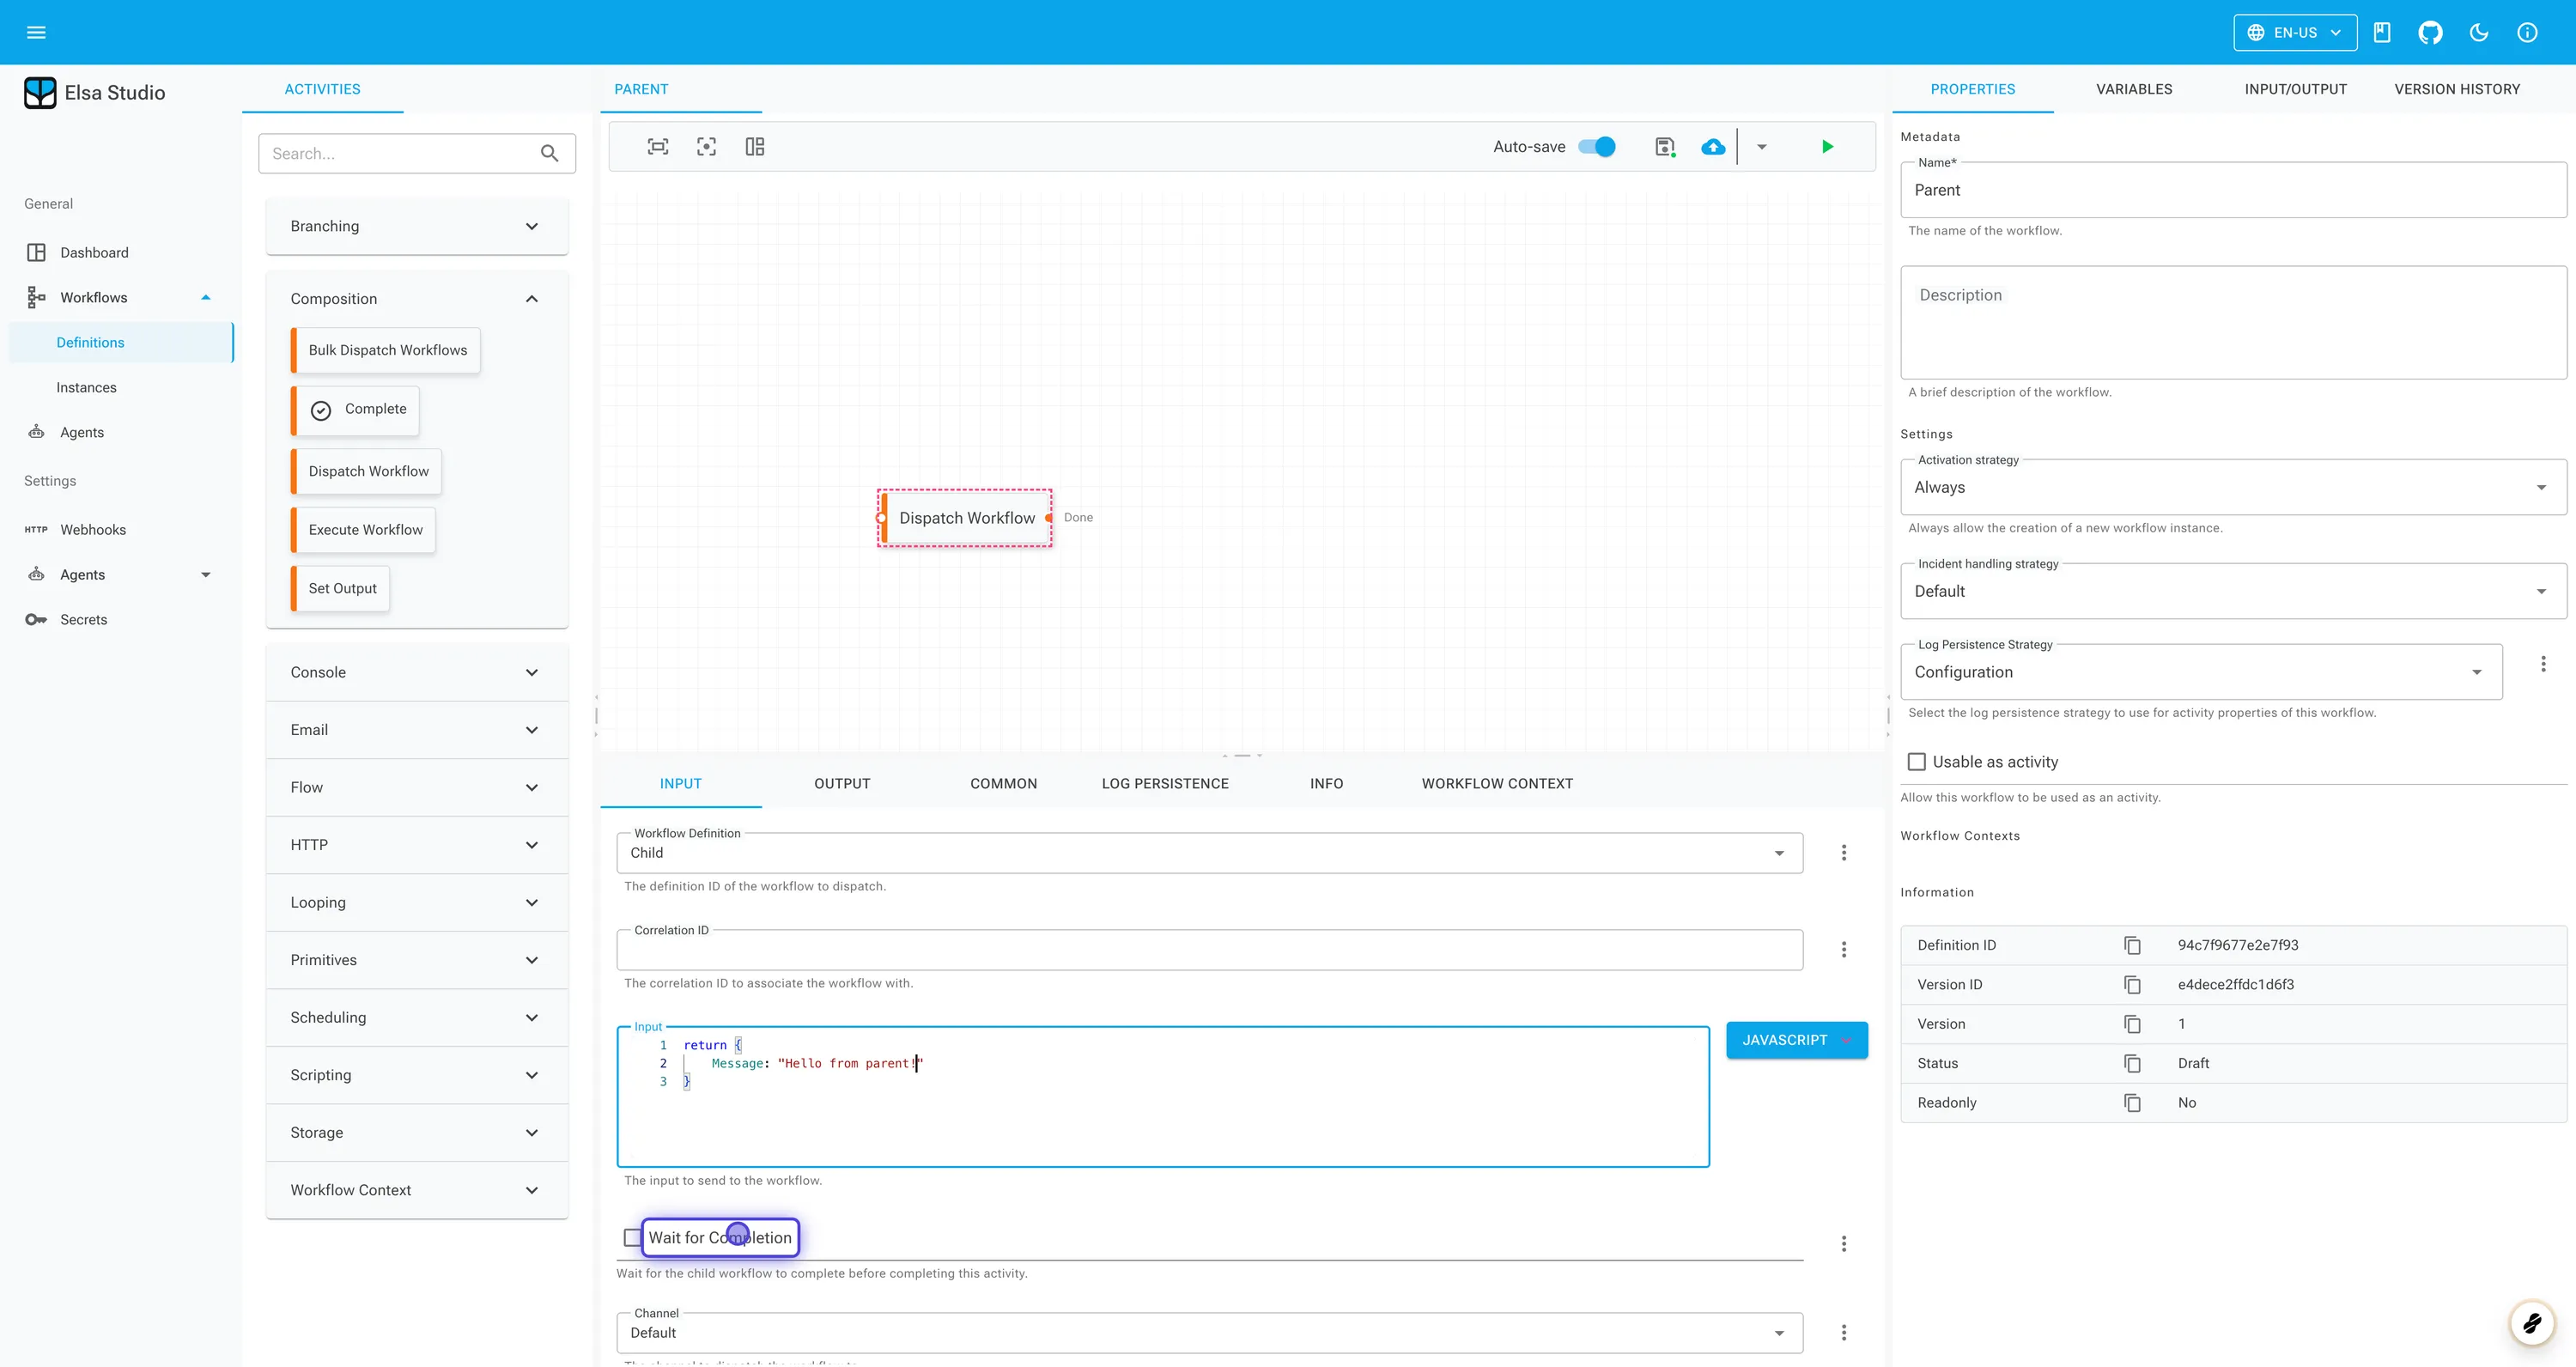Select Bulk Dispatch Workflows activity
Screen dimensions: 2576x1367
[386, 350]
